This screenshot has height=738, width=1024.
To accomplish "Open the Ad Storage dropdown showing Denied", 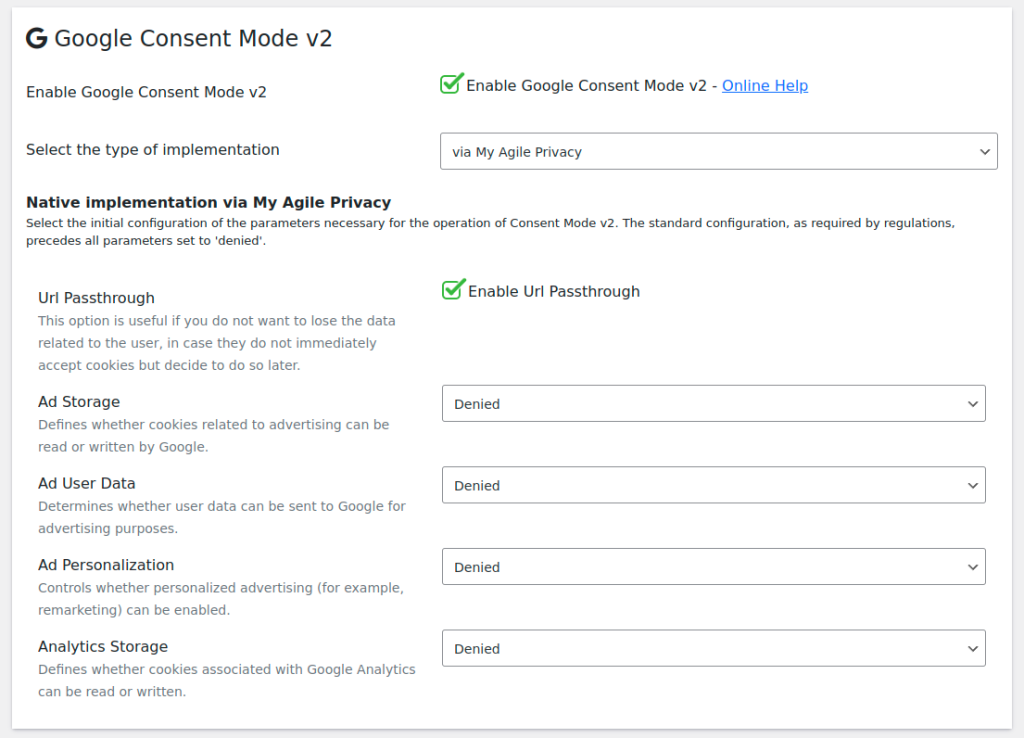I will (713, 403).
